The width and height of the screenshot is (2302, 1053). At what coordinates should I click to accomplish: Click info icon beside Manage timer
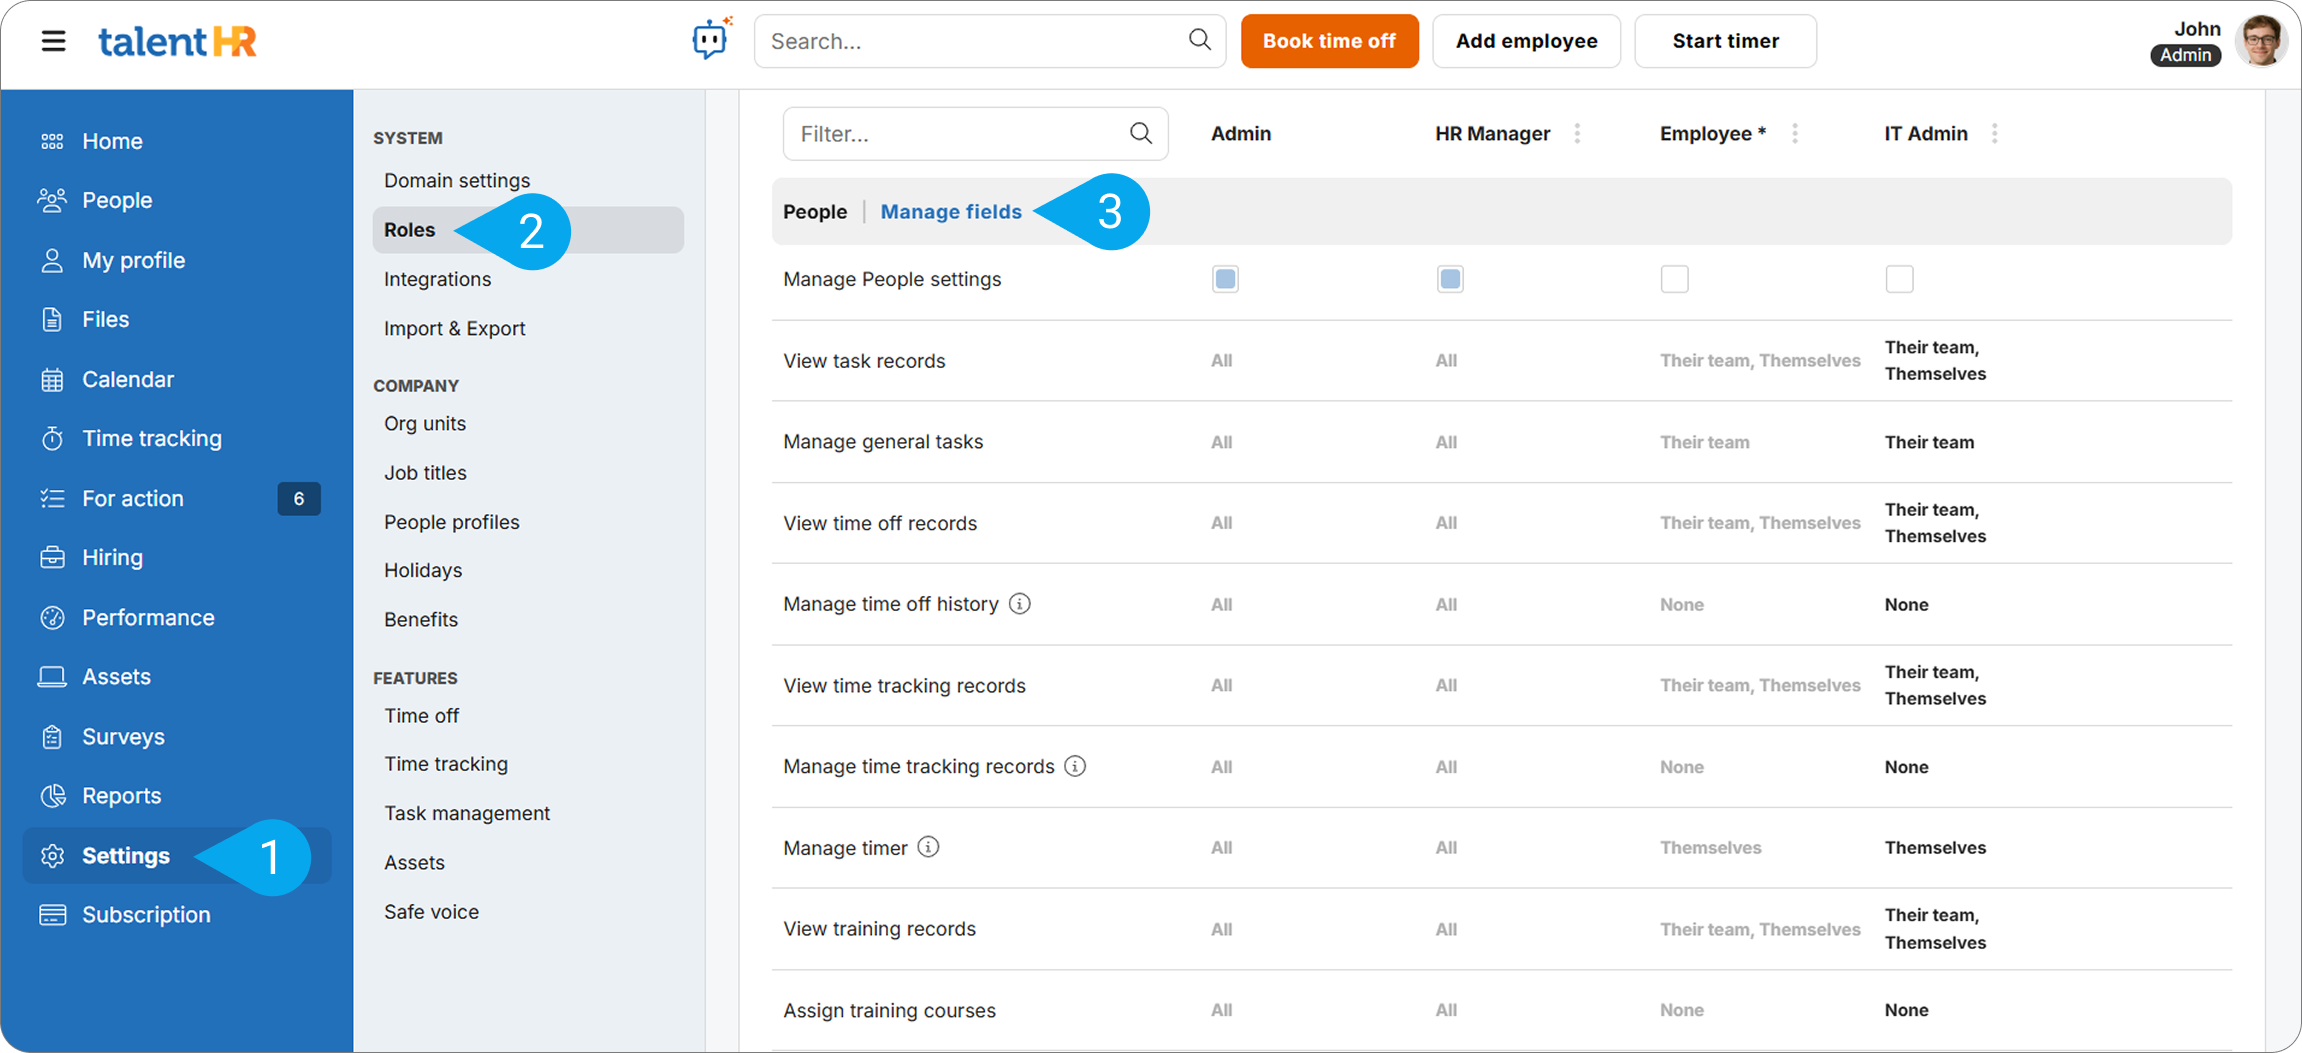click(928, 848)
